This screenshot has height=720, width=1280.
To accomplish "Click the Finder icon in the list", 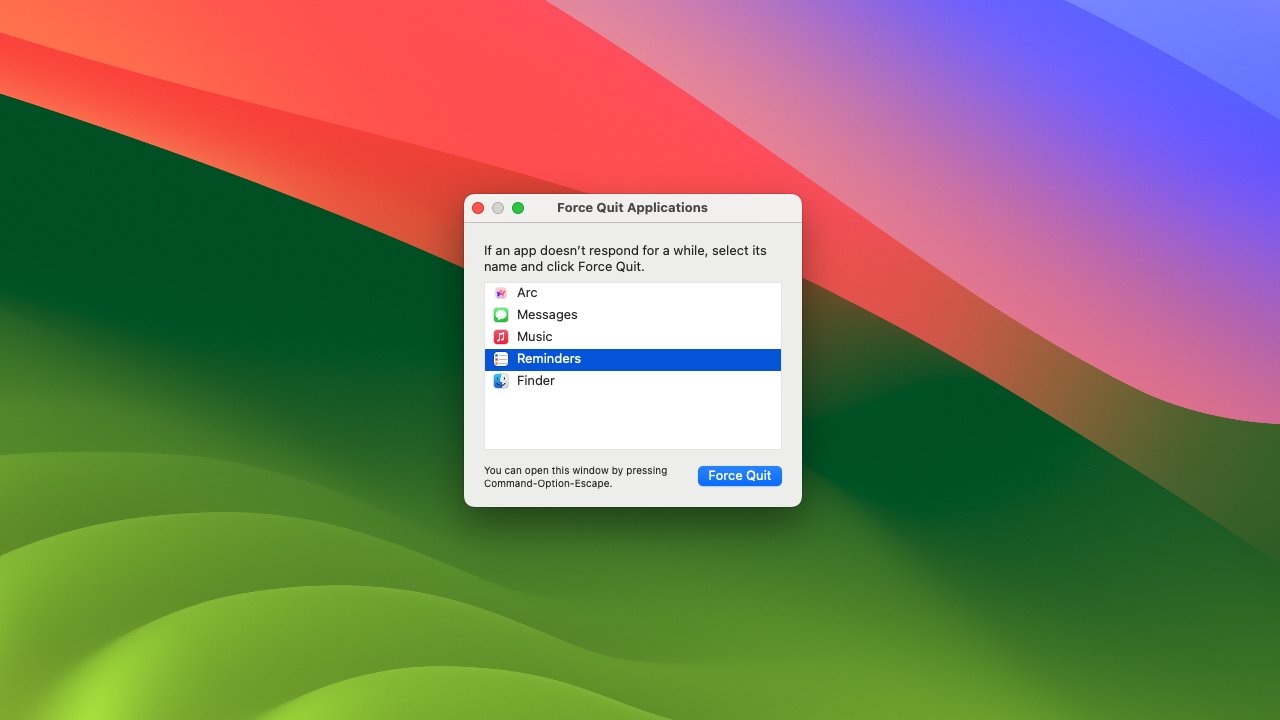I will click(x=500, y=380).
